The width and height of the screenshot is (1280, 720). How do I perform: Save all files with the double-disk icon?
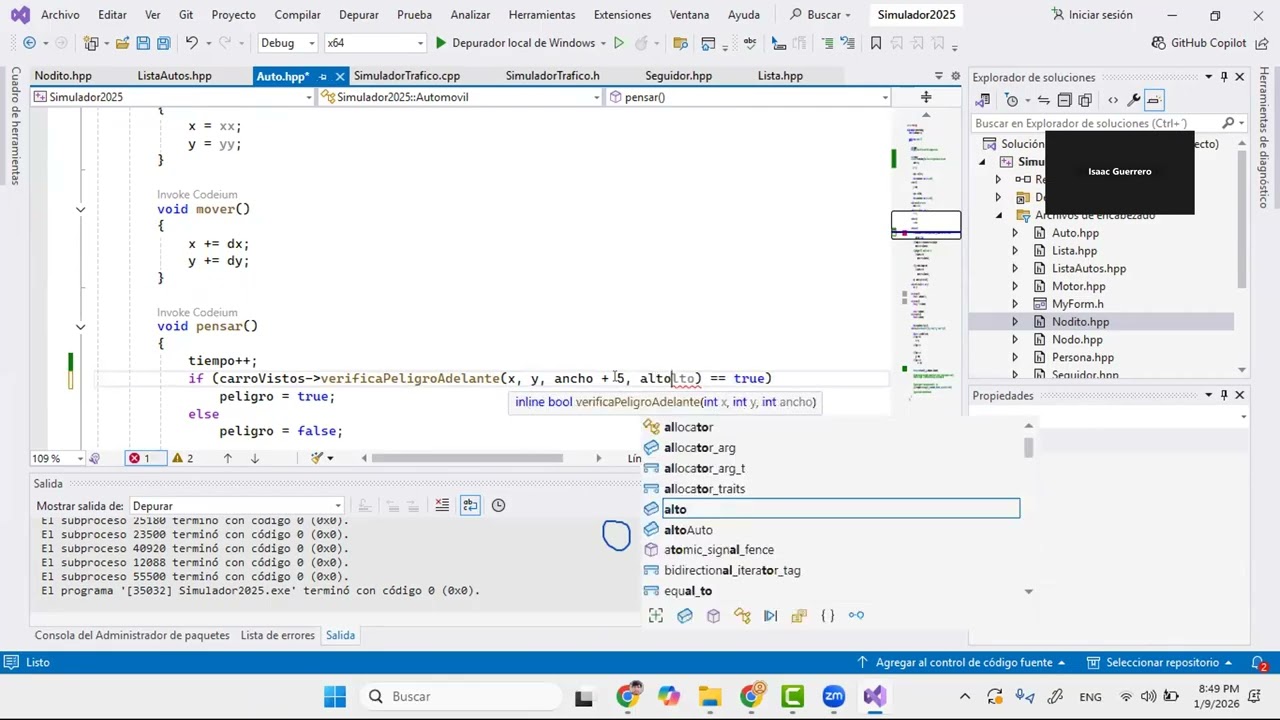coord(163,43)
